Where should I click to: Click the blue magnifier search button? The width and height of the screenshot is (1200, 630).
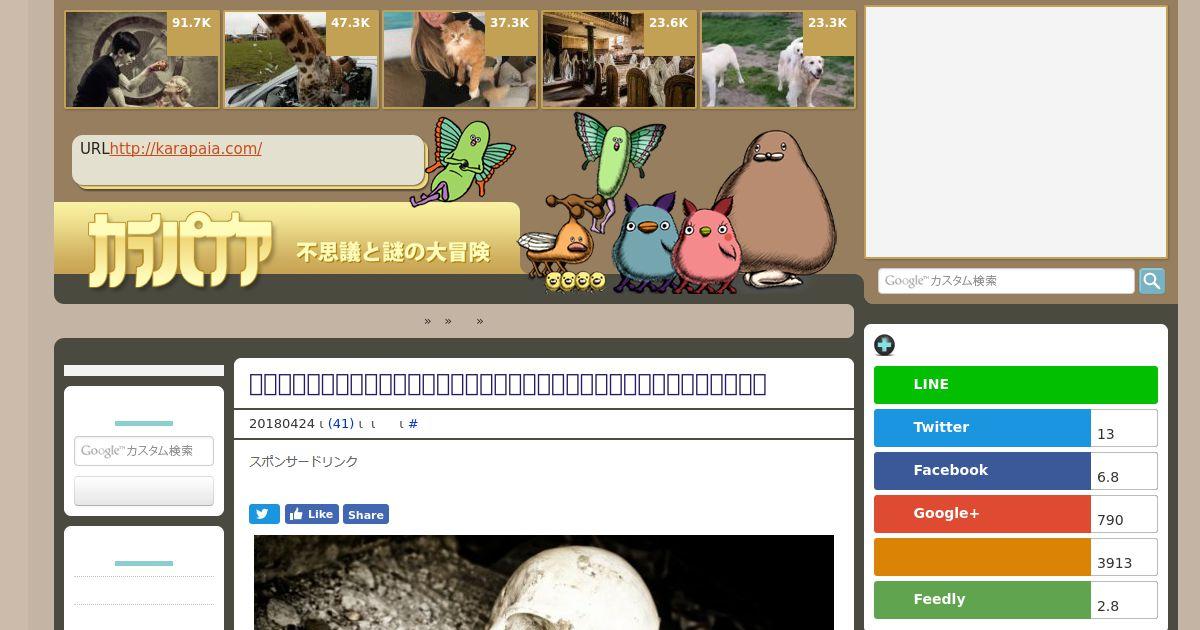click(1152, 281)
